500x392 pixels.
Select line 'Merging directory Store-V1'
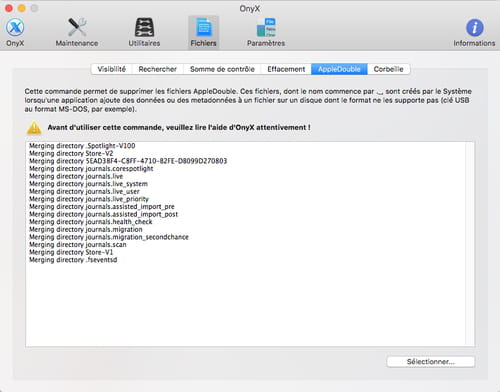tap(71, 252)
